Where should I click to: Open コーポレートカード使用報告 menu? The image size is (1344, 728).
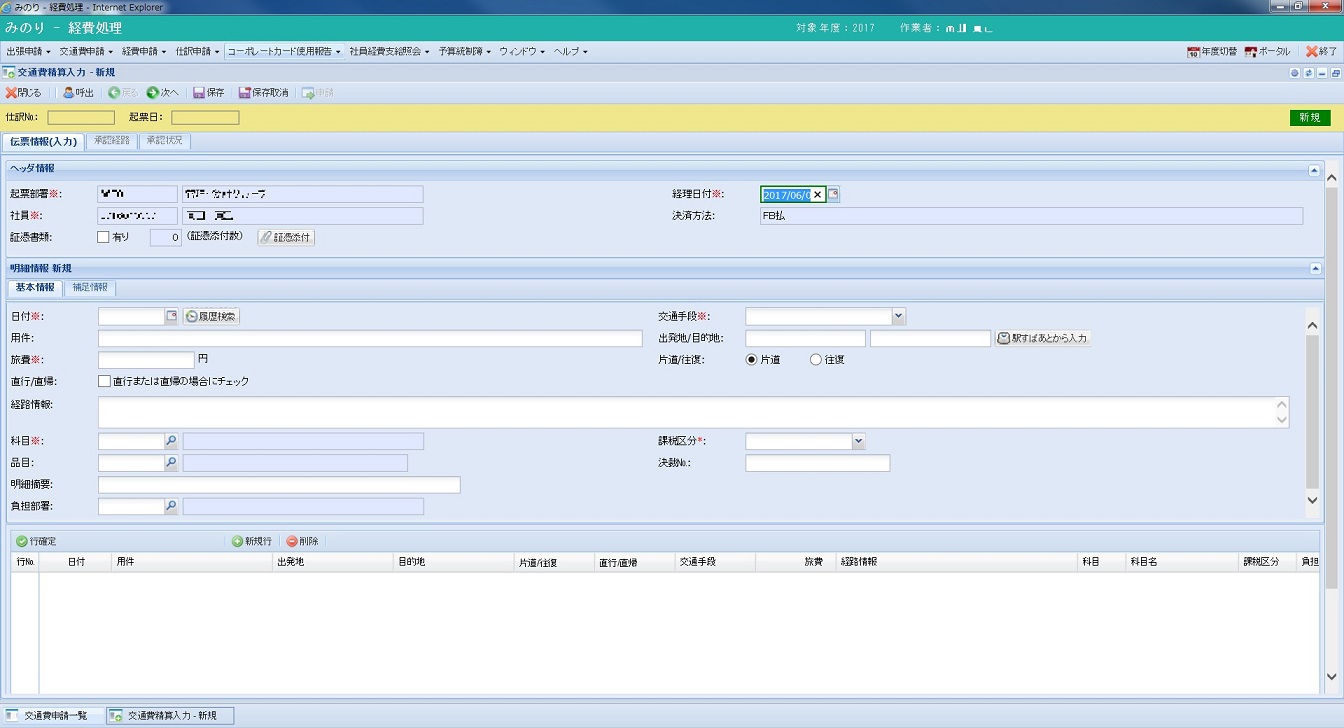coord(284,51)
